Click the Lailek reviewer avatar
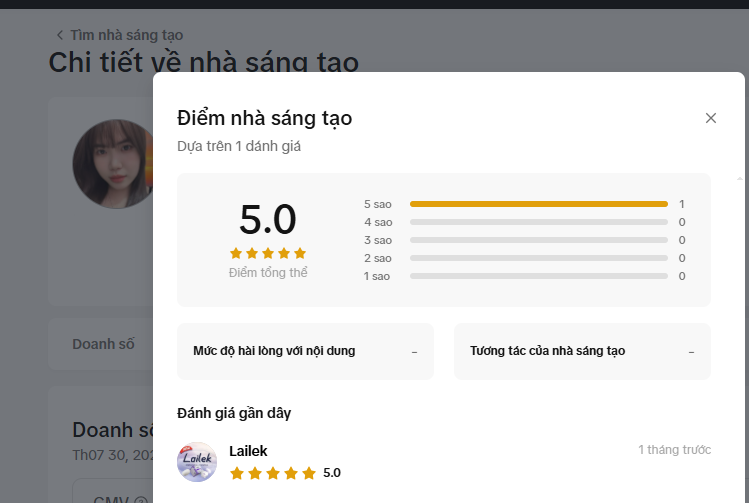 coord(197,462)
